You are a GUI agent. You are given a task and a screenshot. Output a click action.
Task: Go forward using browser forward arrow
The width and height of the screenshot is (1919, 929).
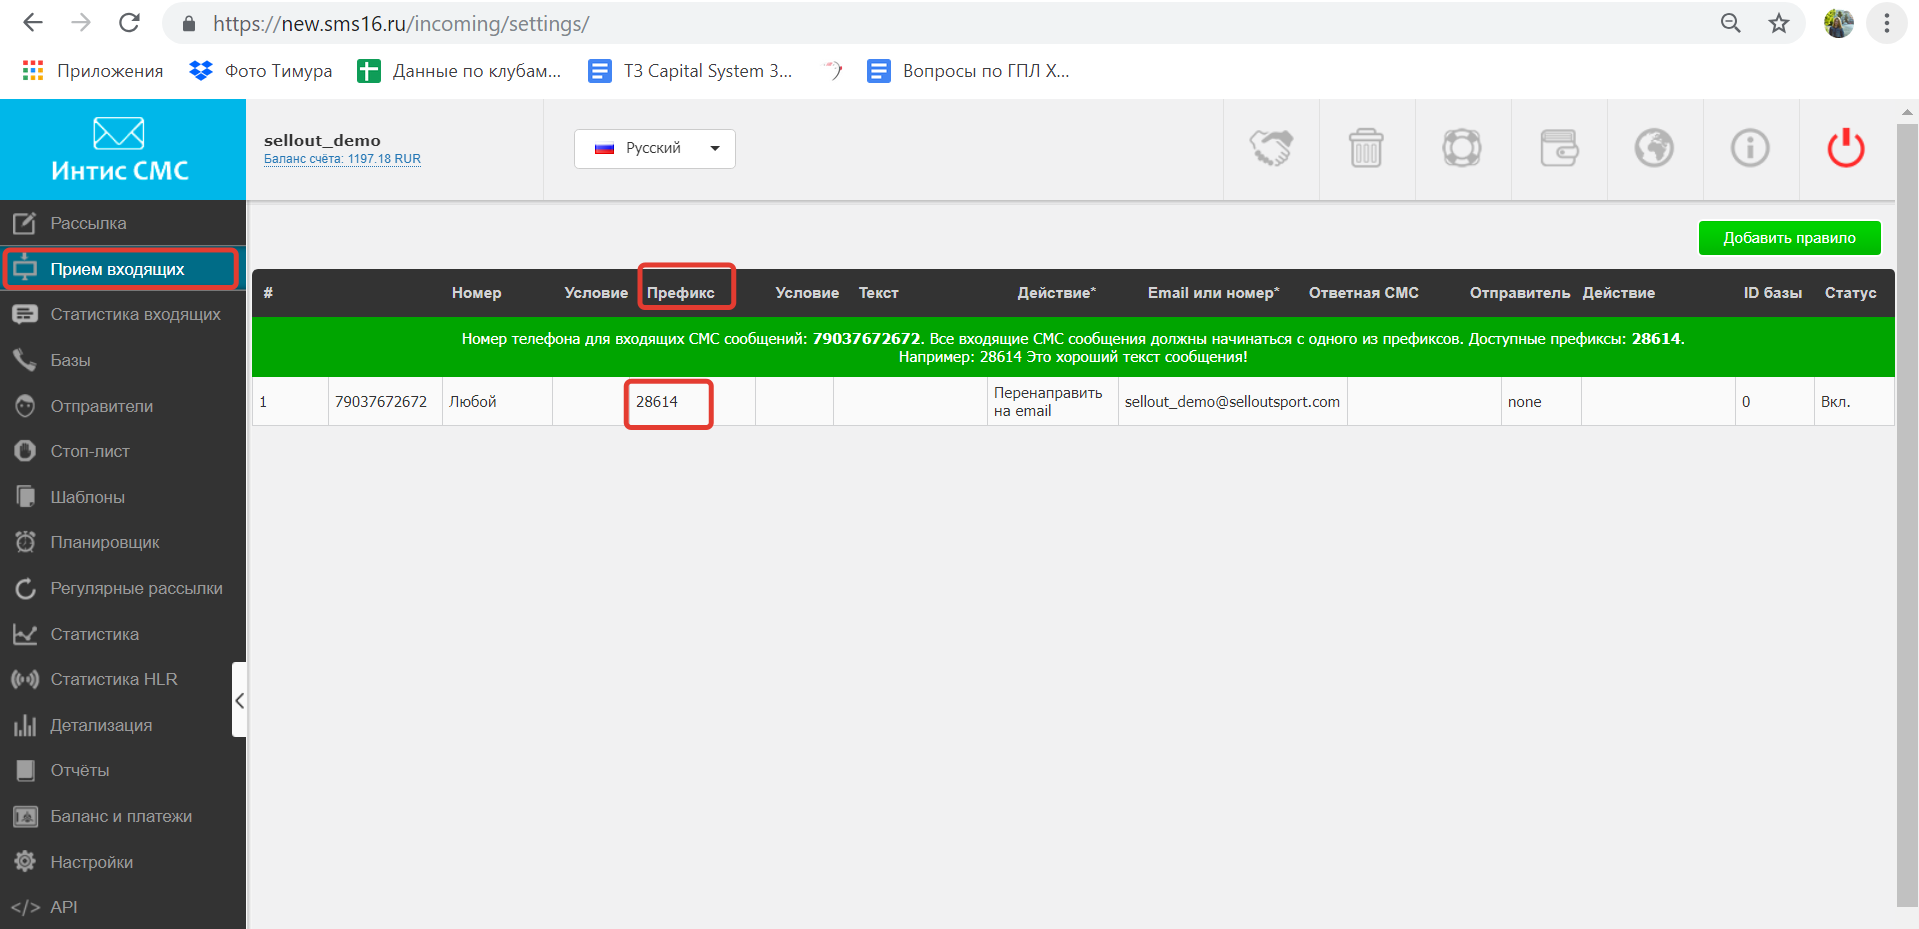click(81, 23)
